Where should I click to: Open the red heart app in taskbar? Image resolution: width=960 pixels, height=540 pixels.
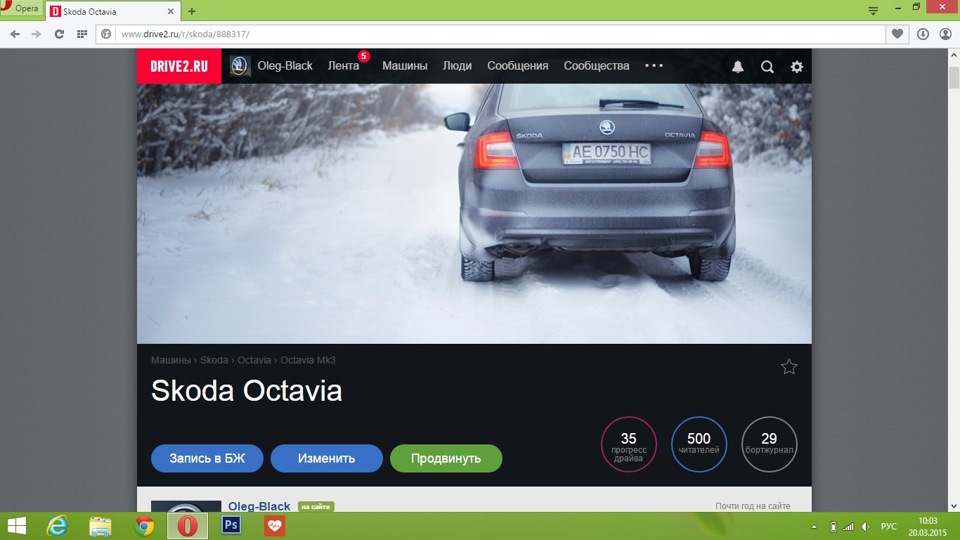pyautogui.click(x=274, y=525)
